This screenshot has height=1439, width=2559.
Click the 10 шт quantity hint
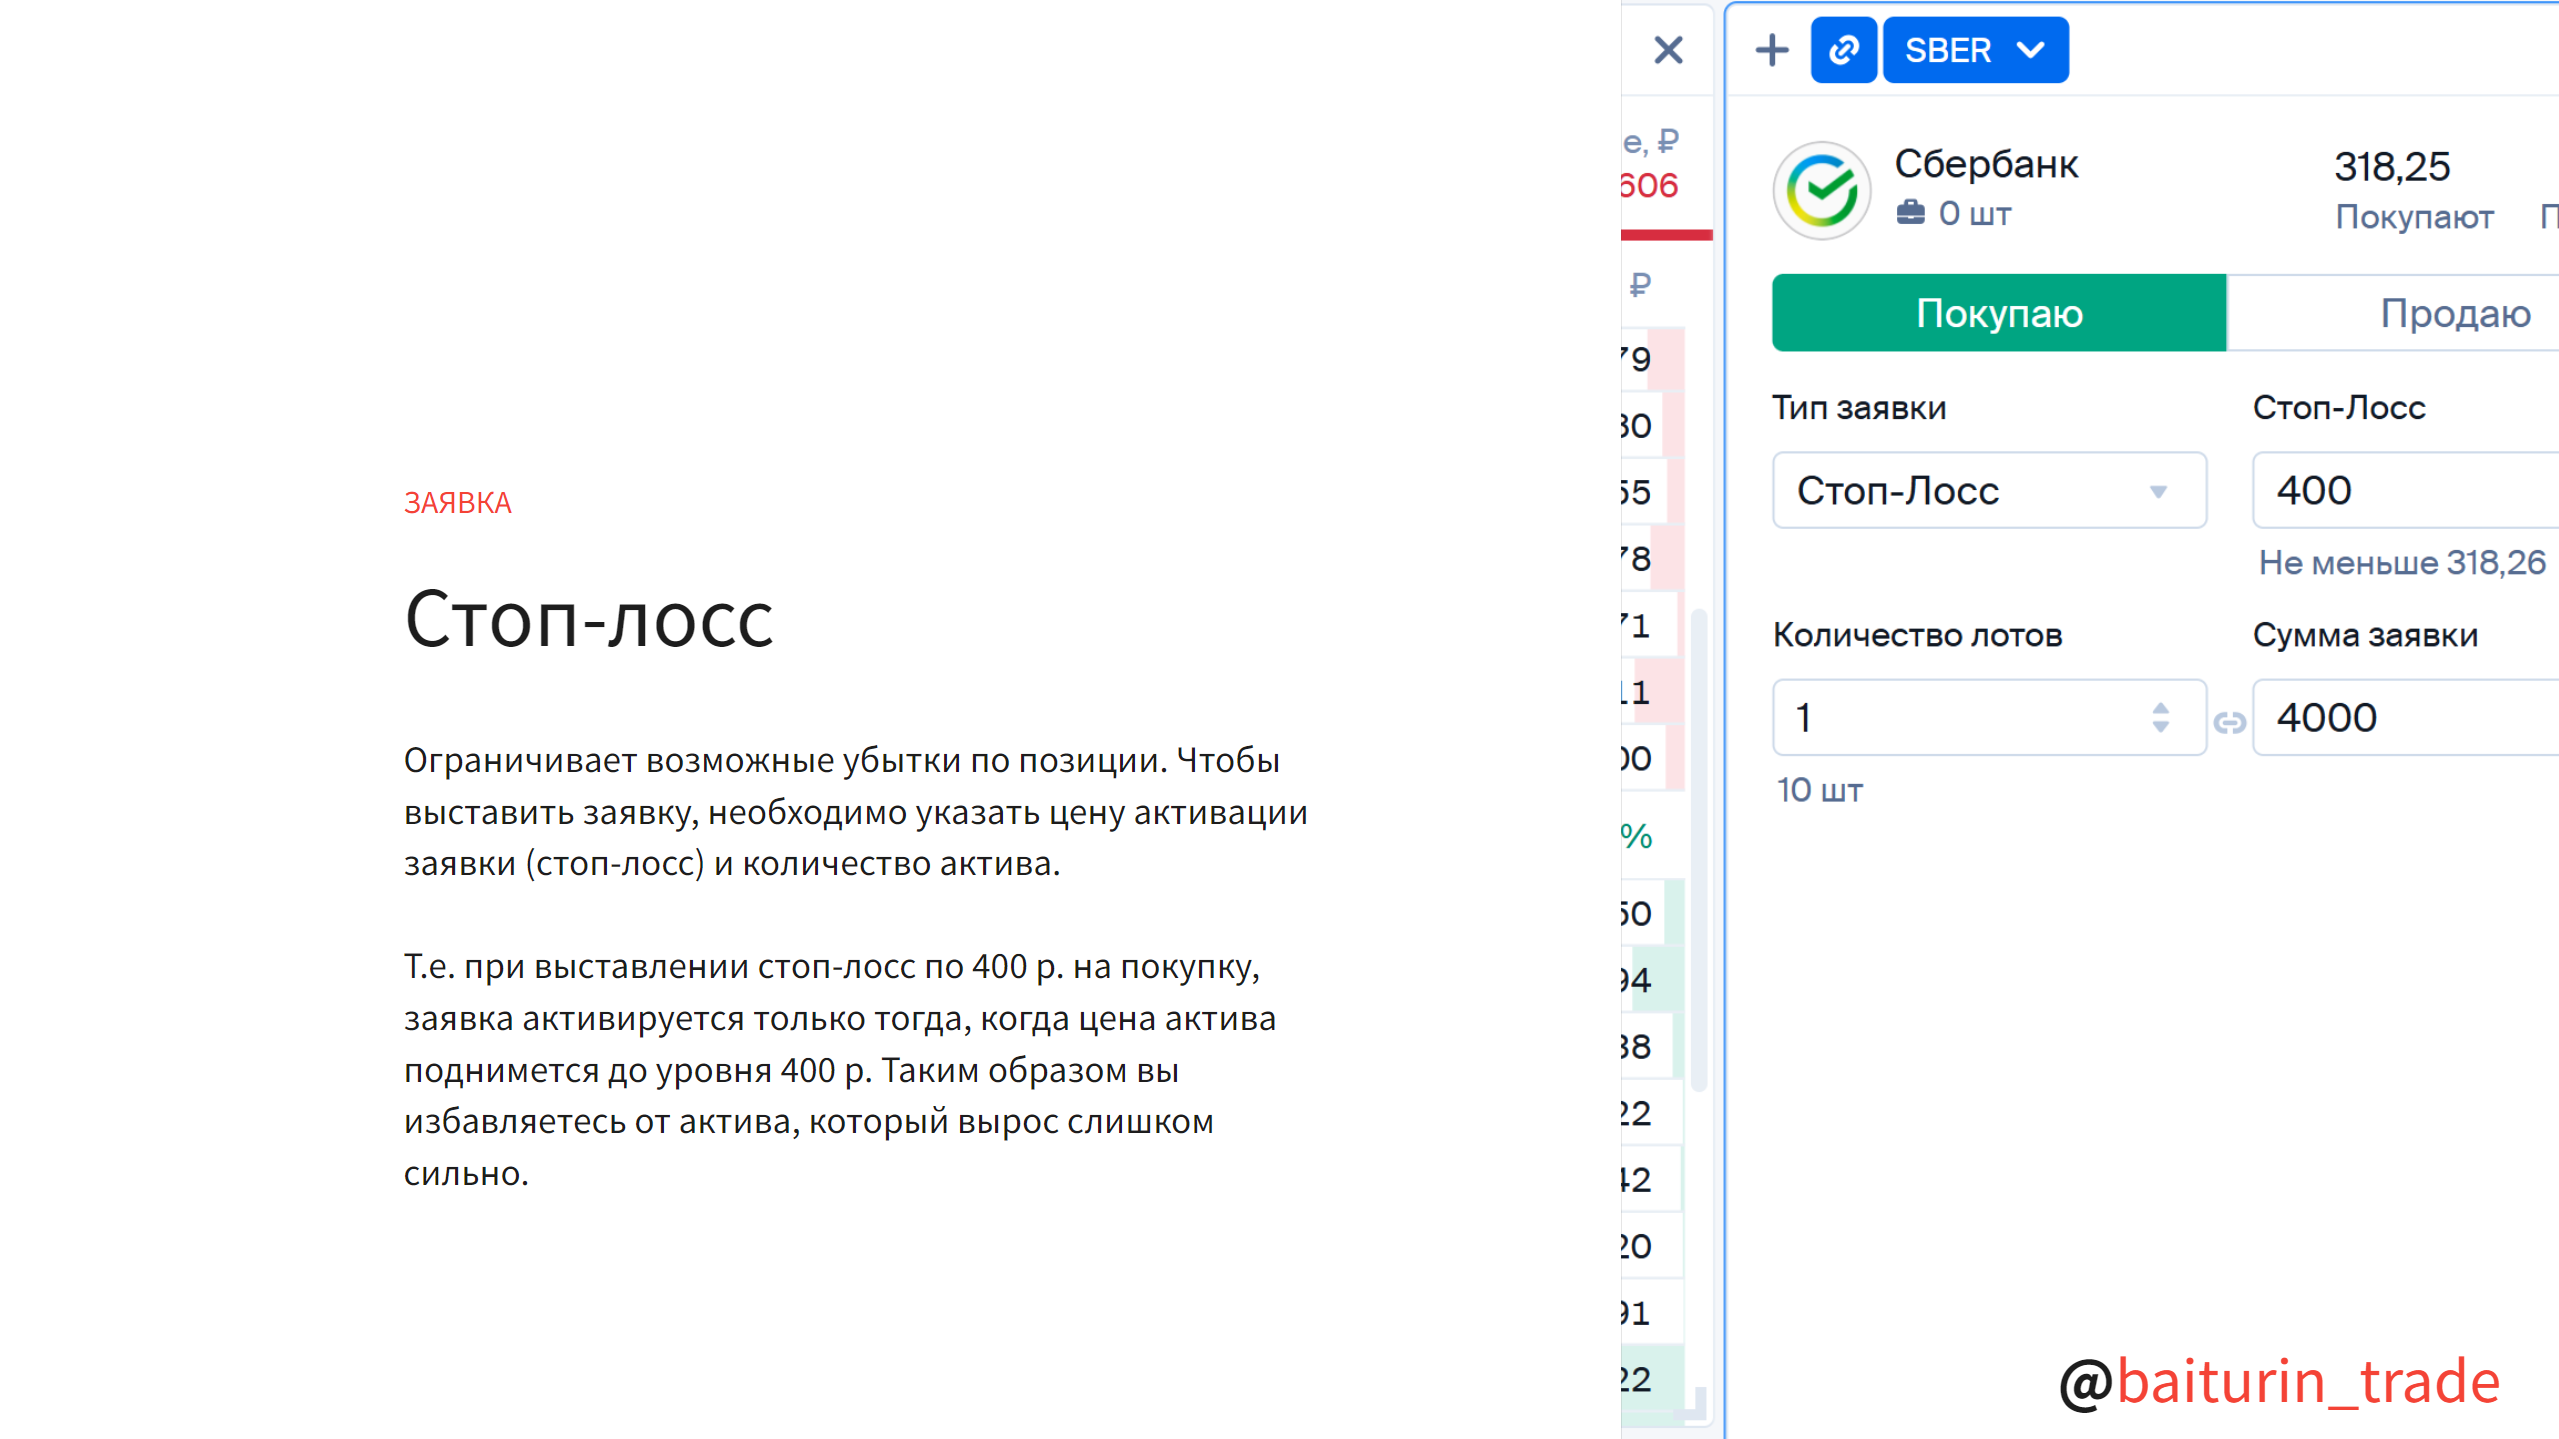pos(1820,790)
